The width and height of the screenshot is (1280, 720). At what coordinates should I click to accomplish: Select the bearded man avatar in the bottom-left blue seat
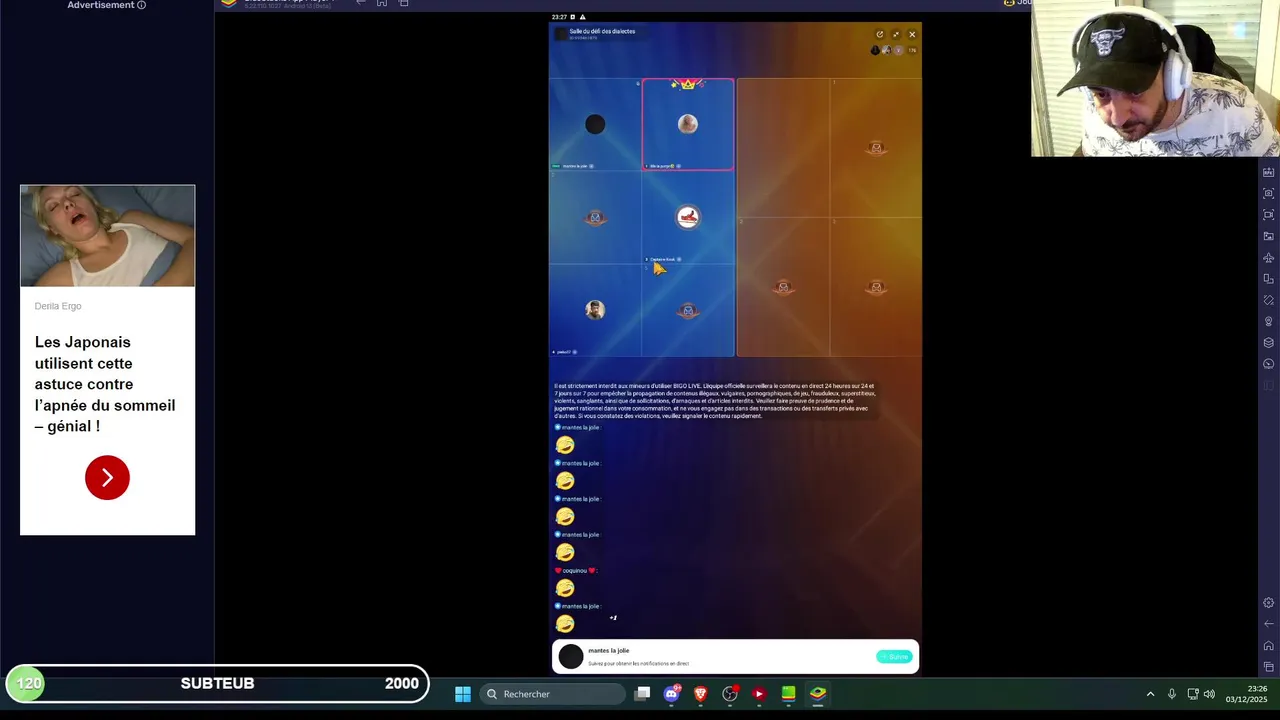(x=595, y=310)
